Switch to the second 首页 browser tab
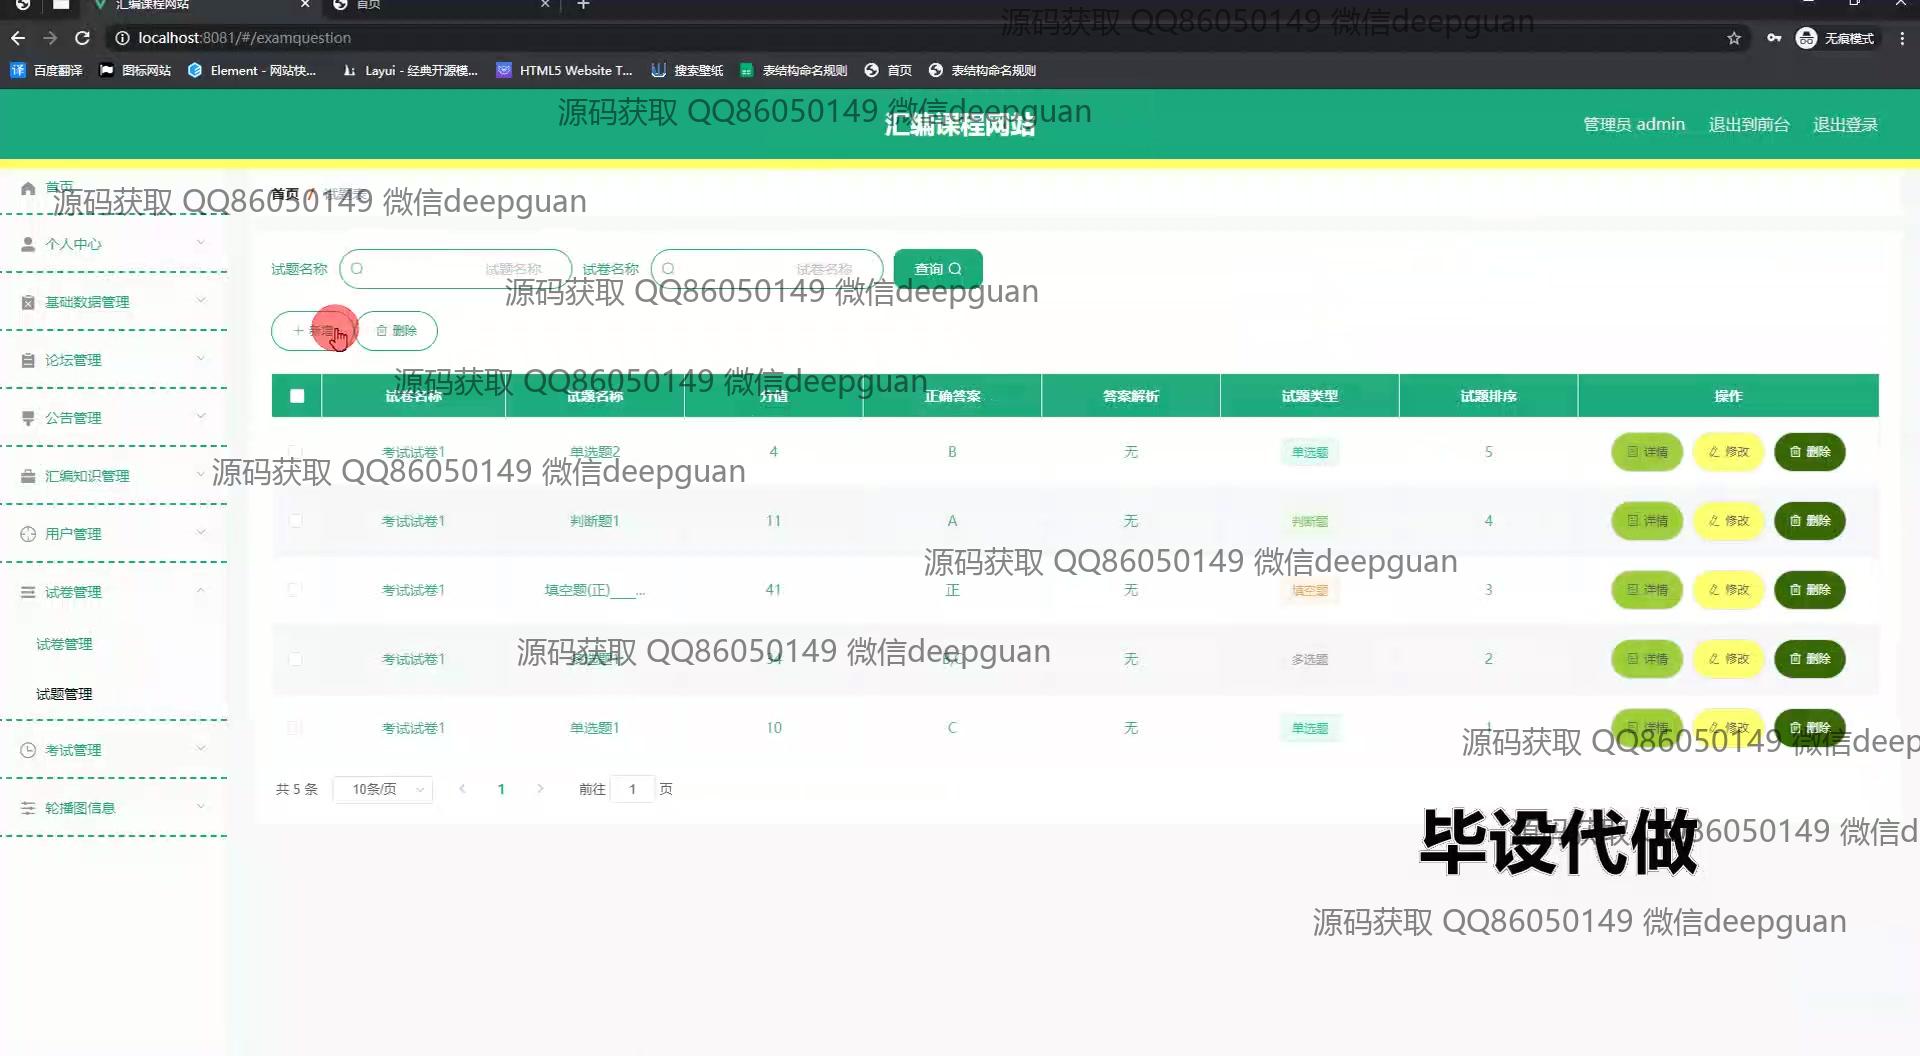 [x=440, y=5]
